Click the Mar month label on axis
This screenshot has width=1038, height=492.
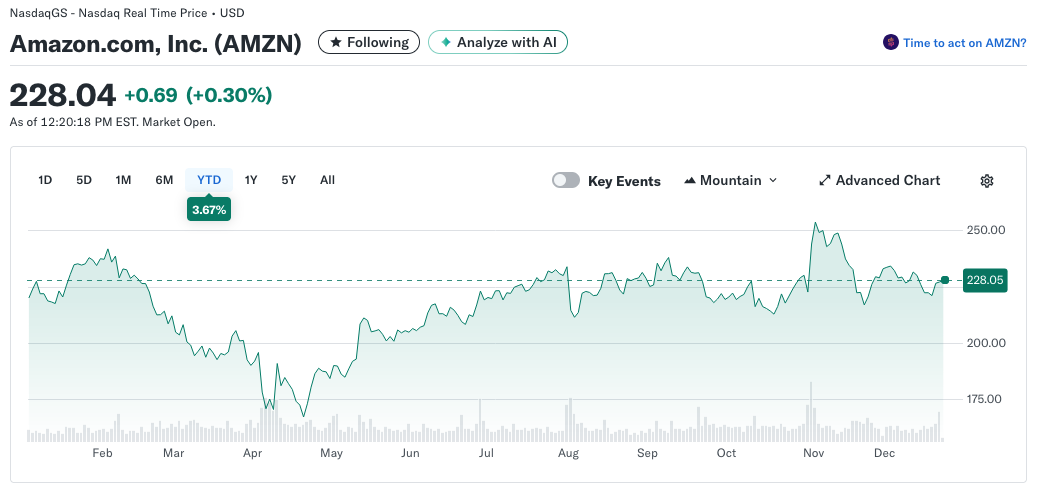click(173, 453)
